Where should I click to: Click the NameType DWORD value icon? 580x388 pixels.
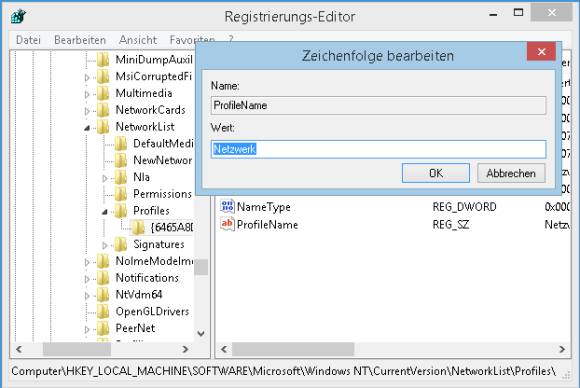click(227, 206)
